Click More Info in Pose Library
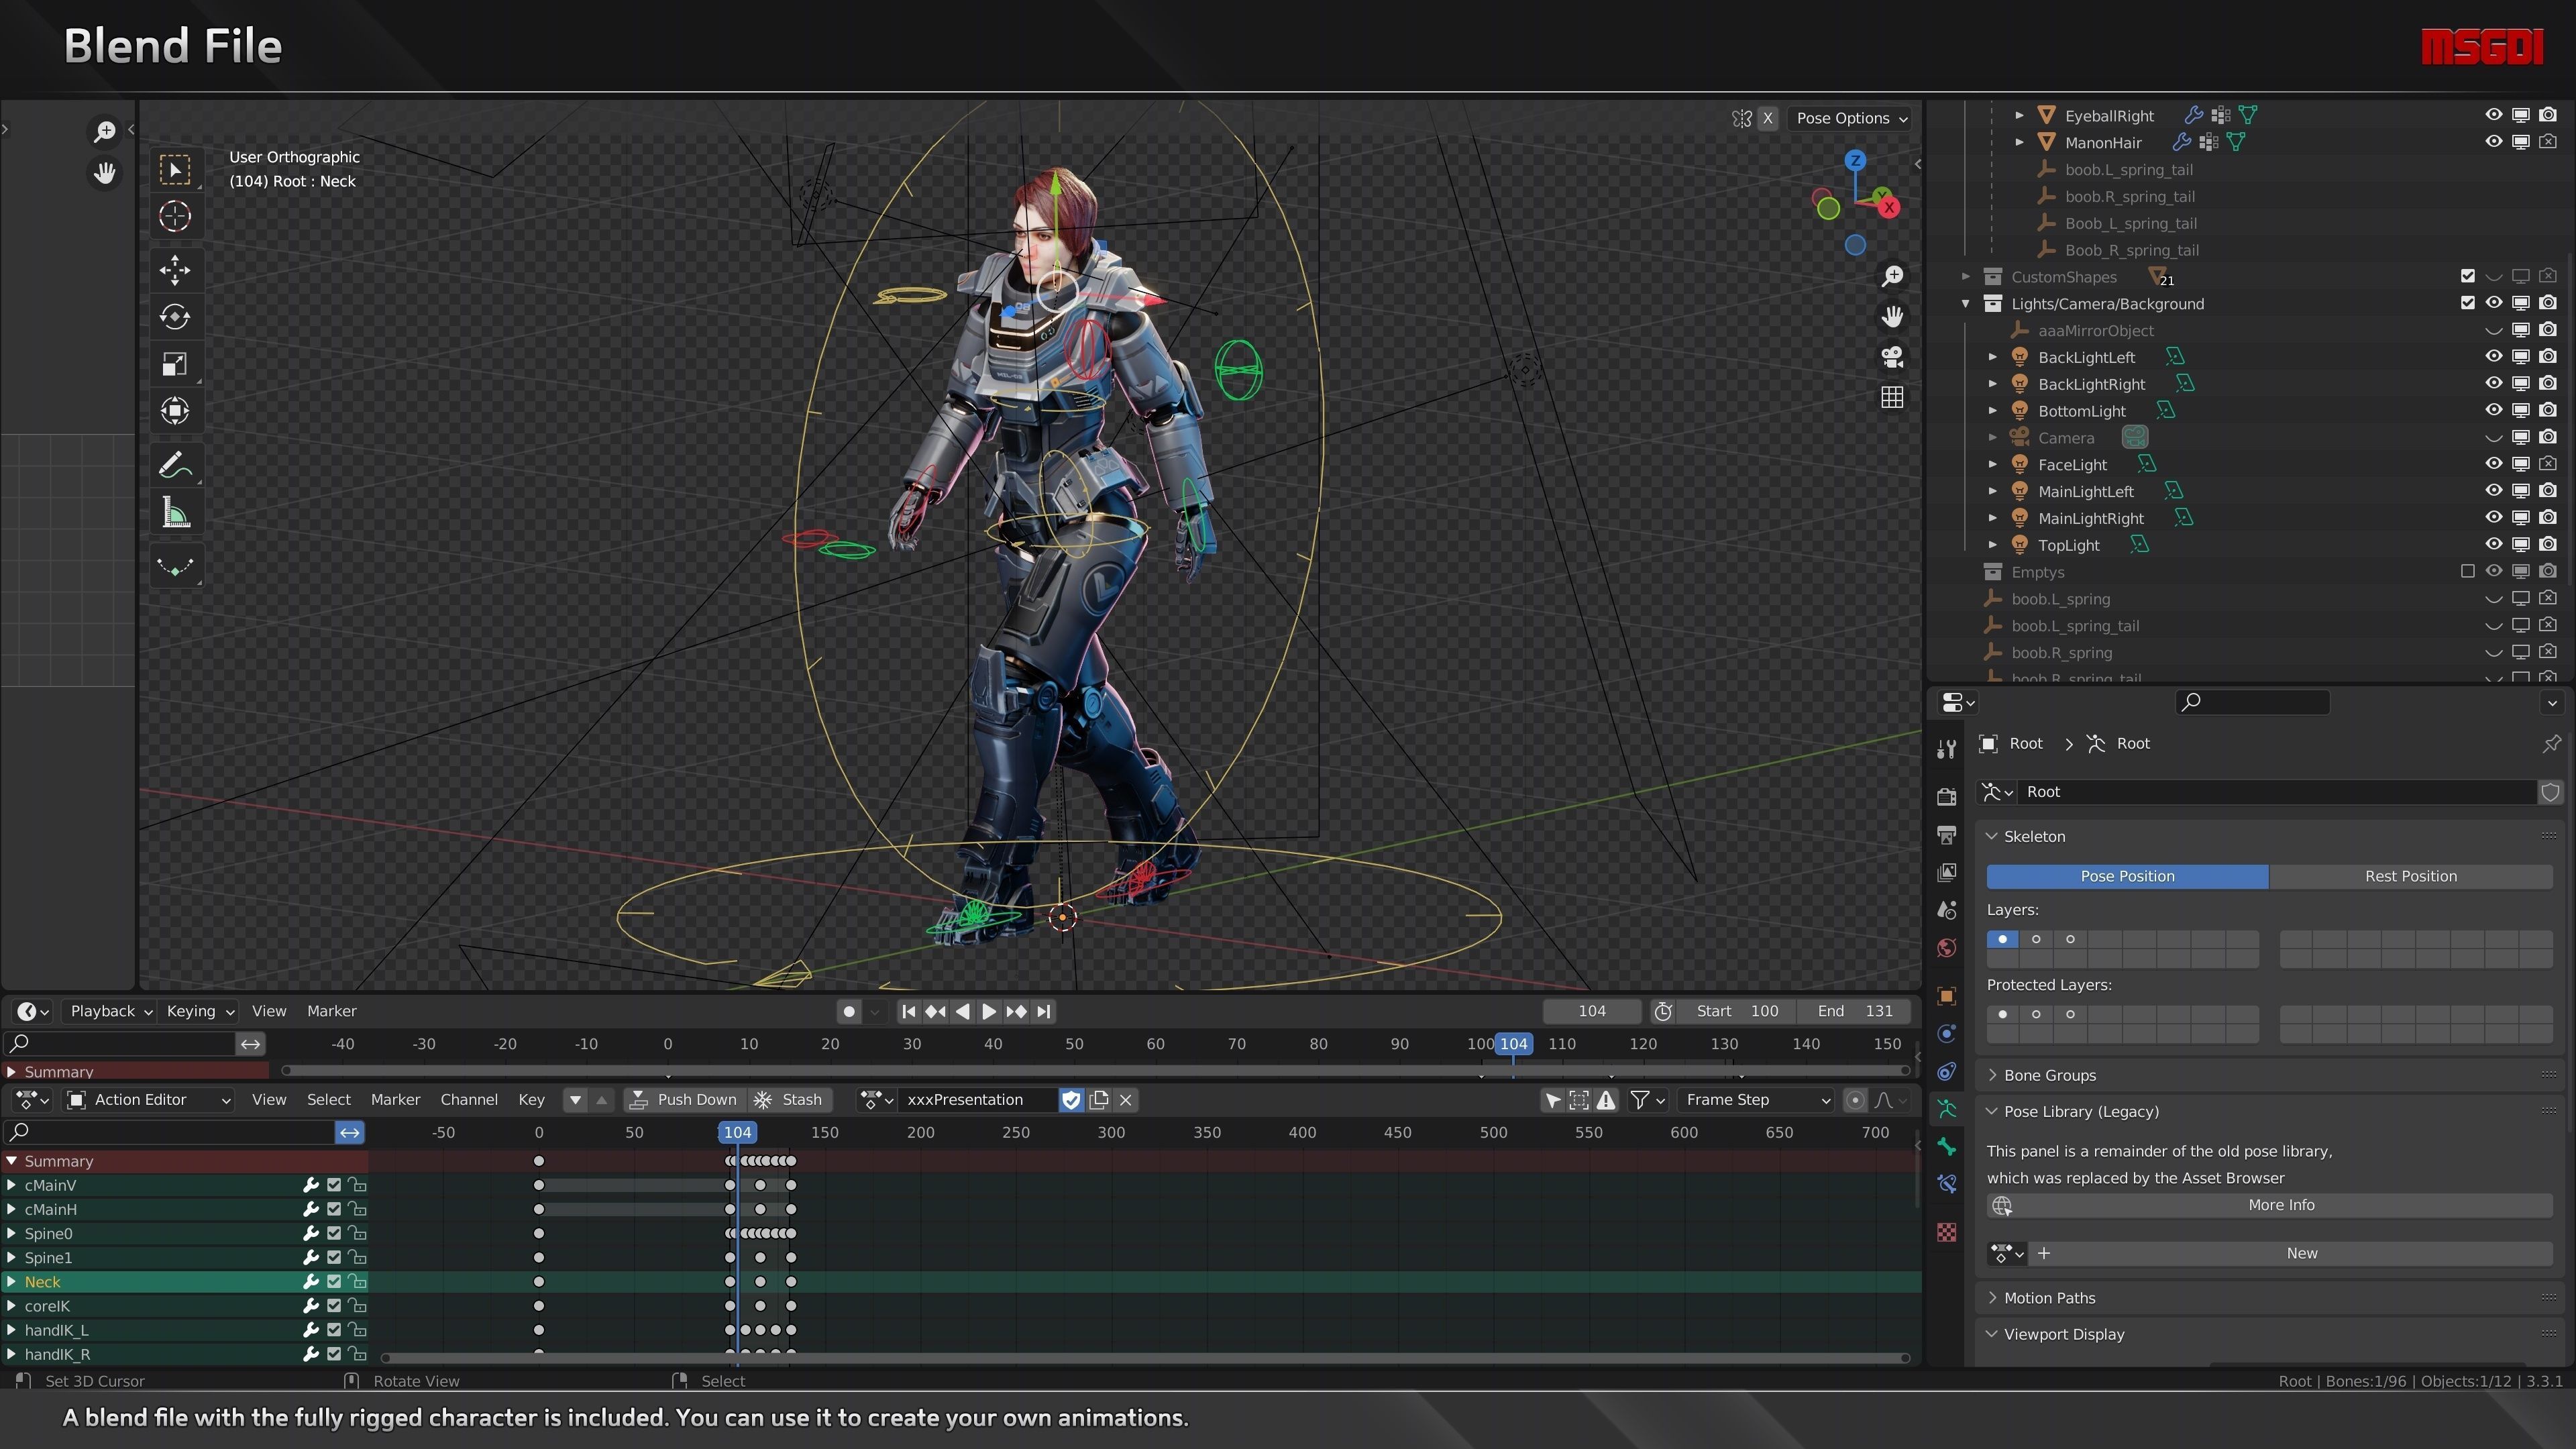The width and height of the screenshot is (2576, 1449). pyautogui.click(x=2270, y=1205)
